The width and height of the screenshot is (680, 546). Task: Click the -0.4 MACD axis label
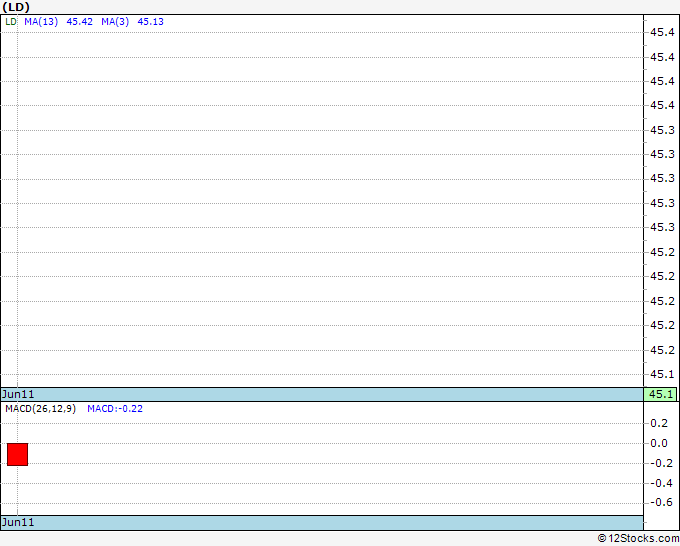coord(661,483)
